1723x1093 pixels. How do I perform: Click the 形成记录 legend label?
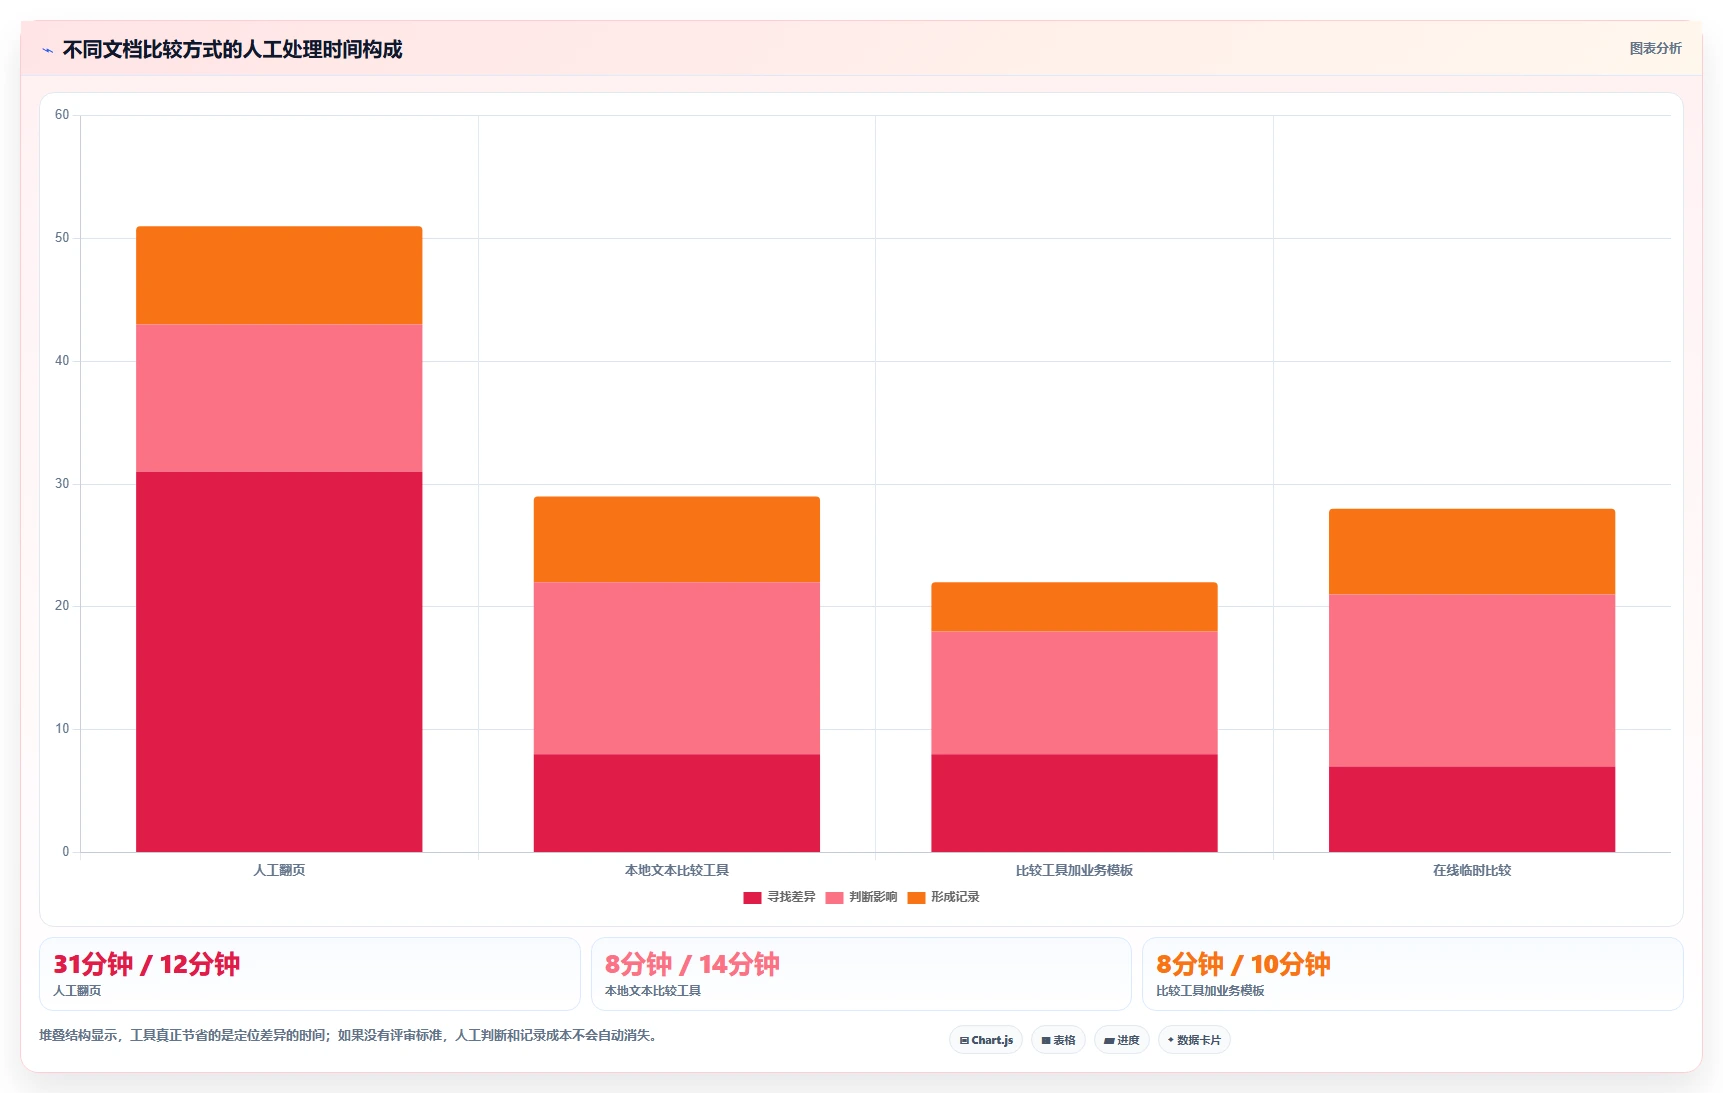[955, 897]
